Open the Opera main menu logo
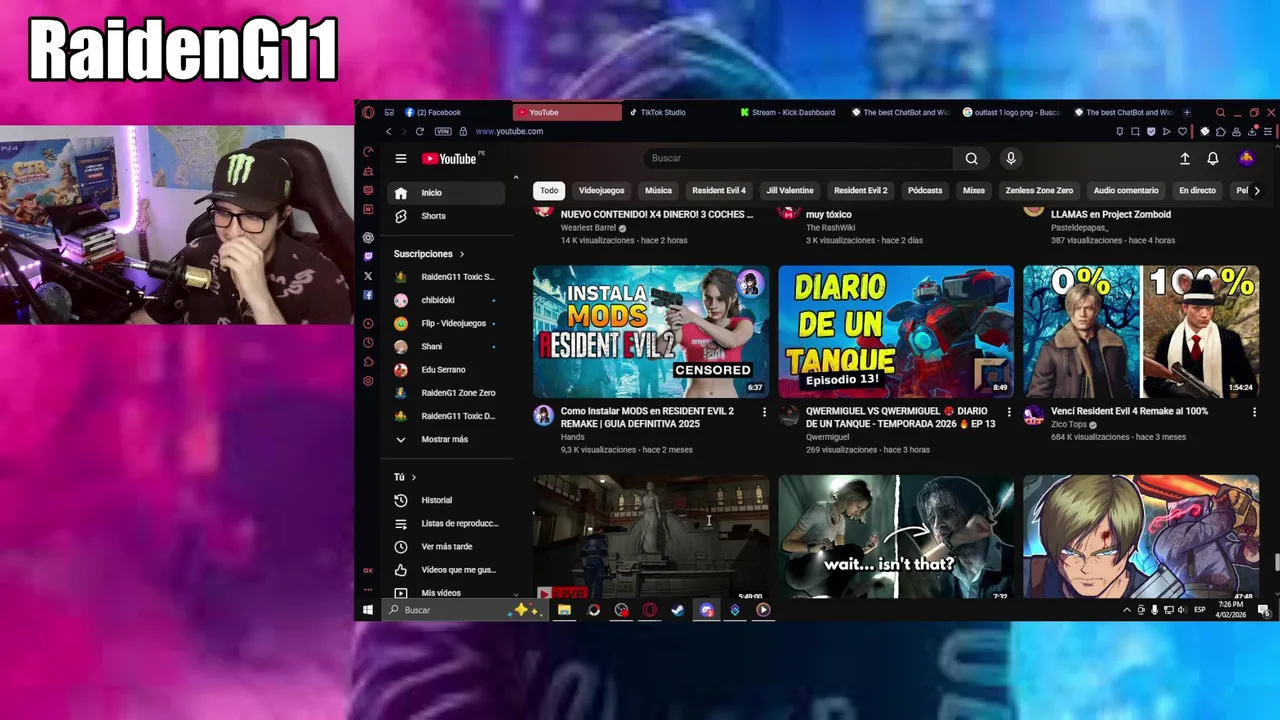This screenshot has height=720, width=1280. (x=368, y=112)
